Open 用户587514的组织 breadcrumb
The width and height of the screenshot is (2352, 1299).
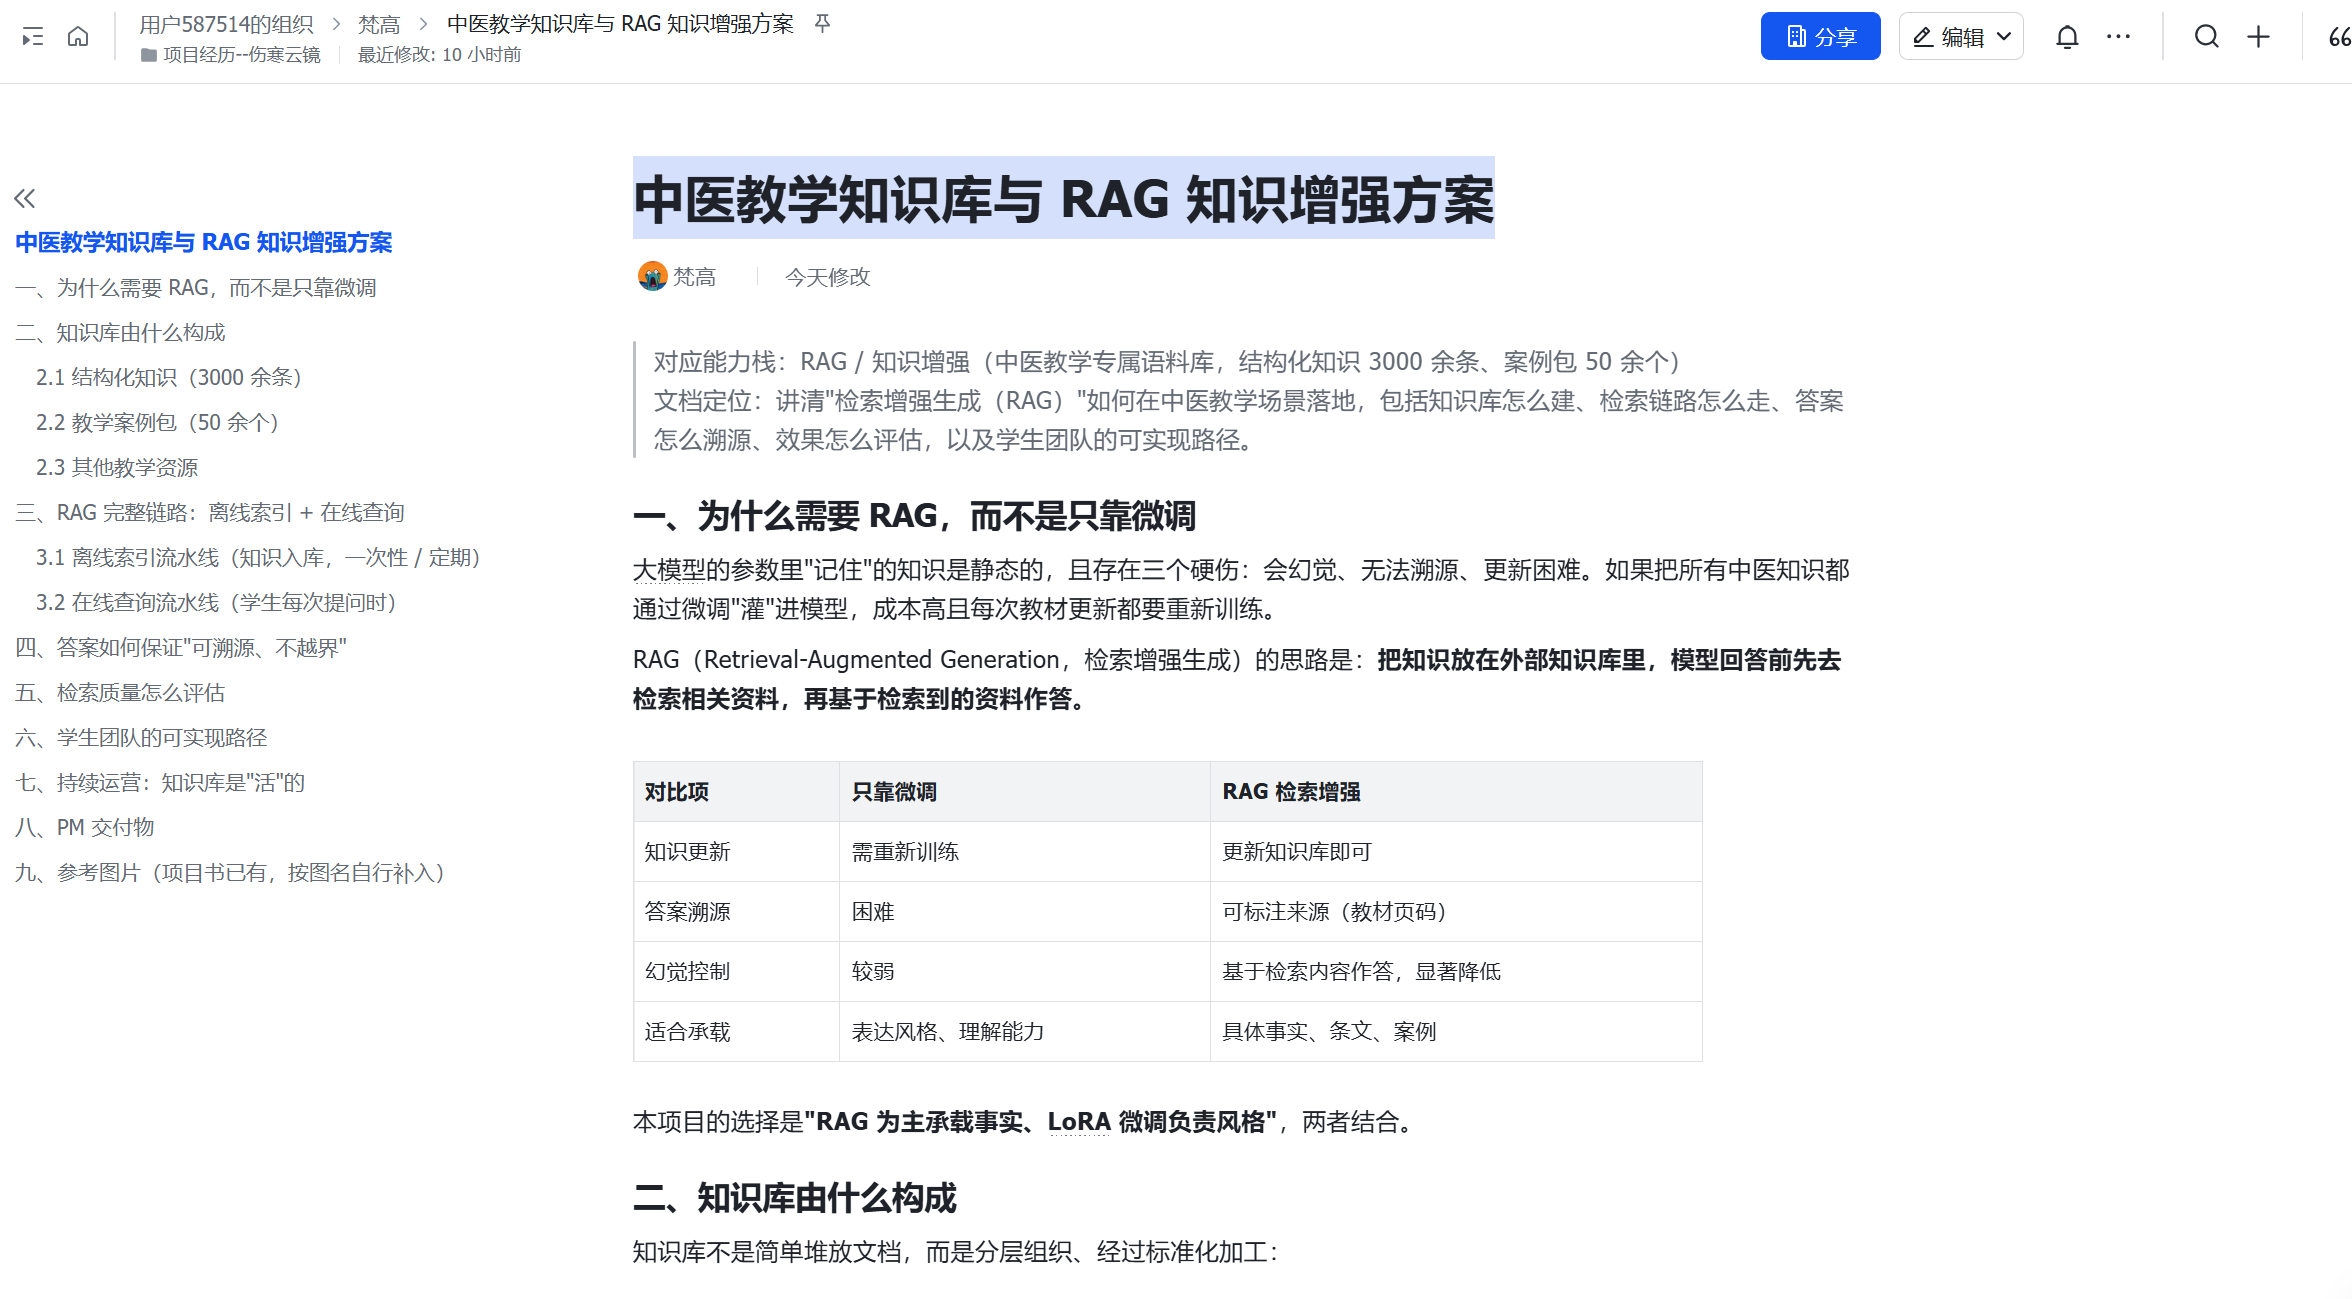pos(226,23)
